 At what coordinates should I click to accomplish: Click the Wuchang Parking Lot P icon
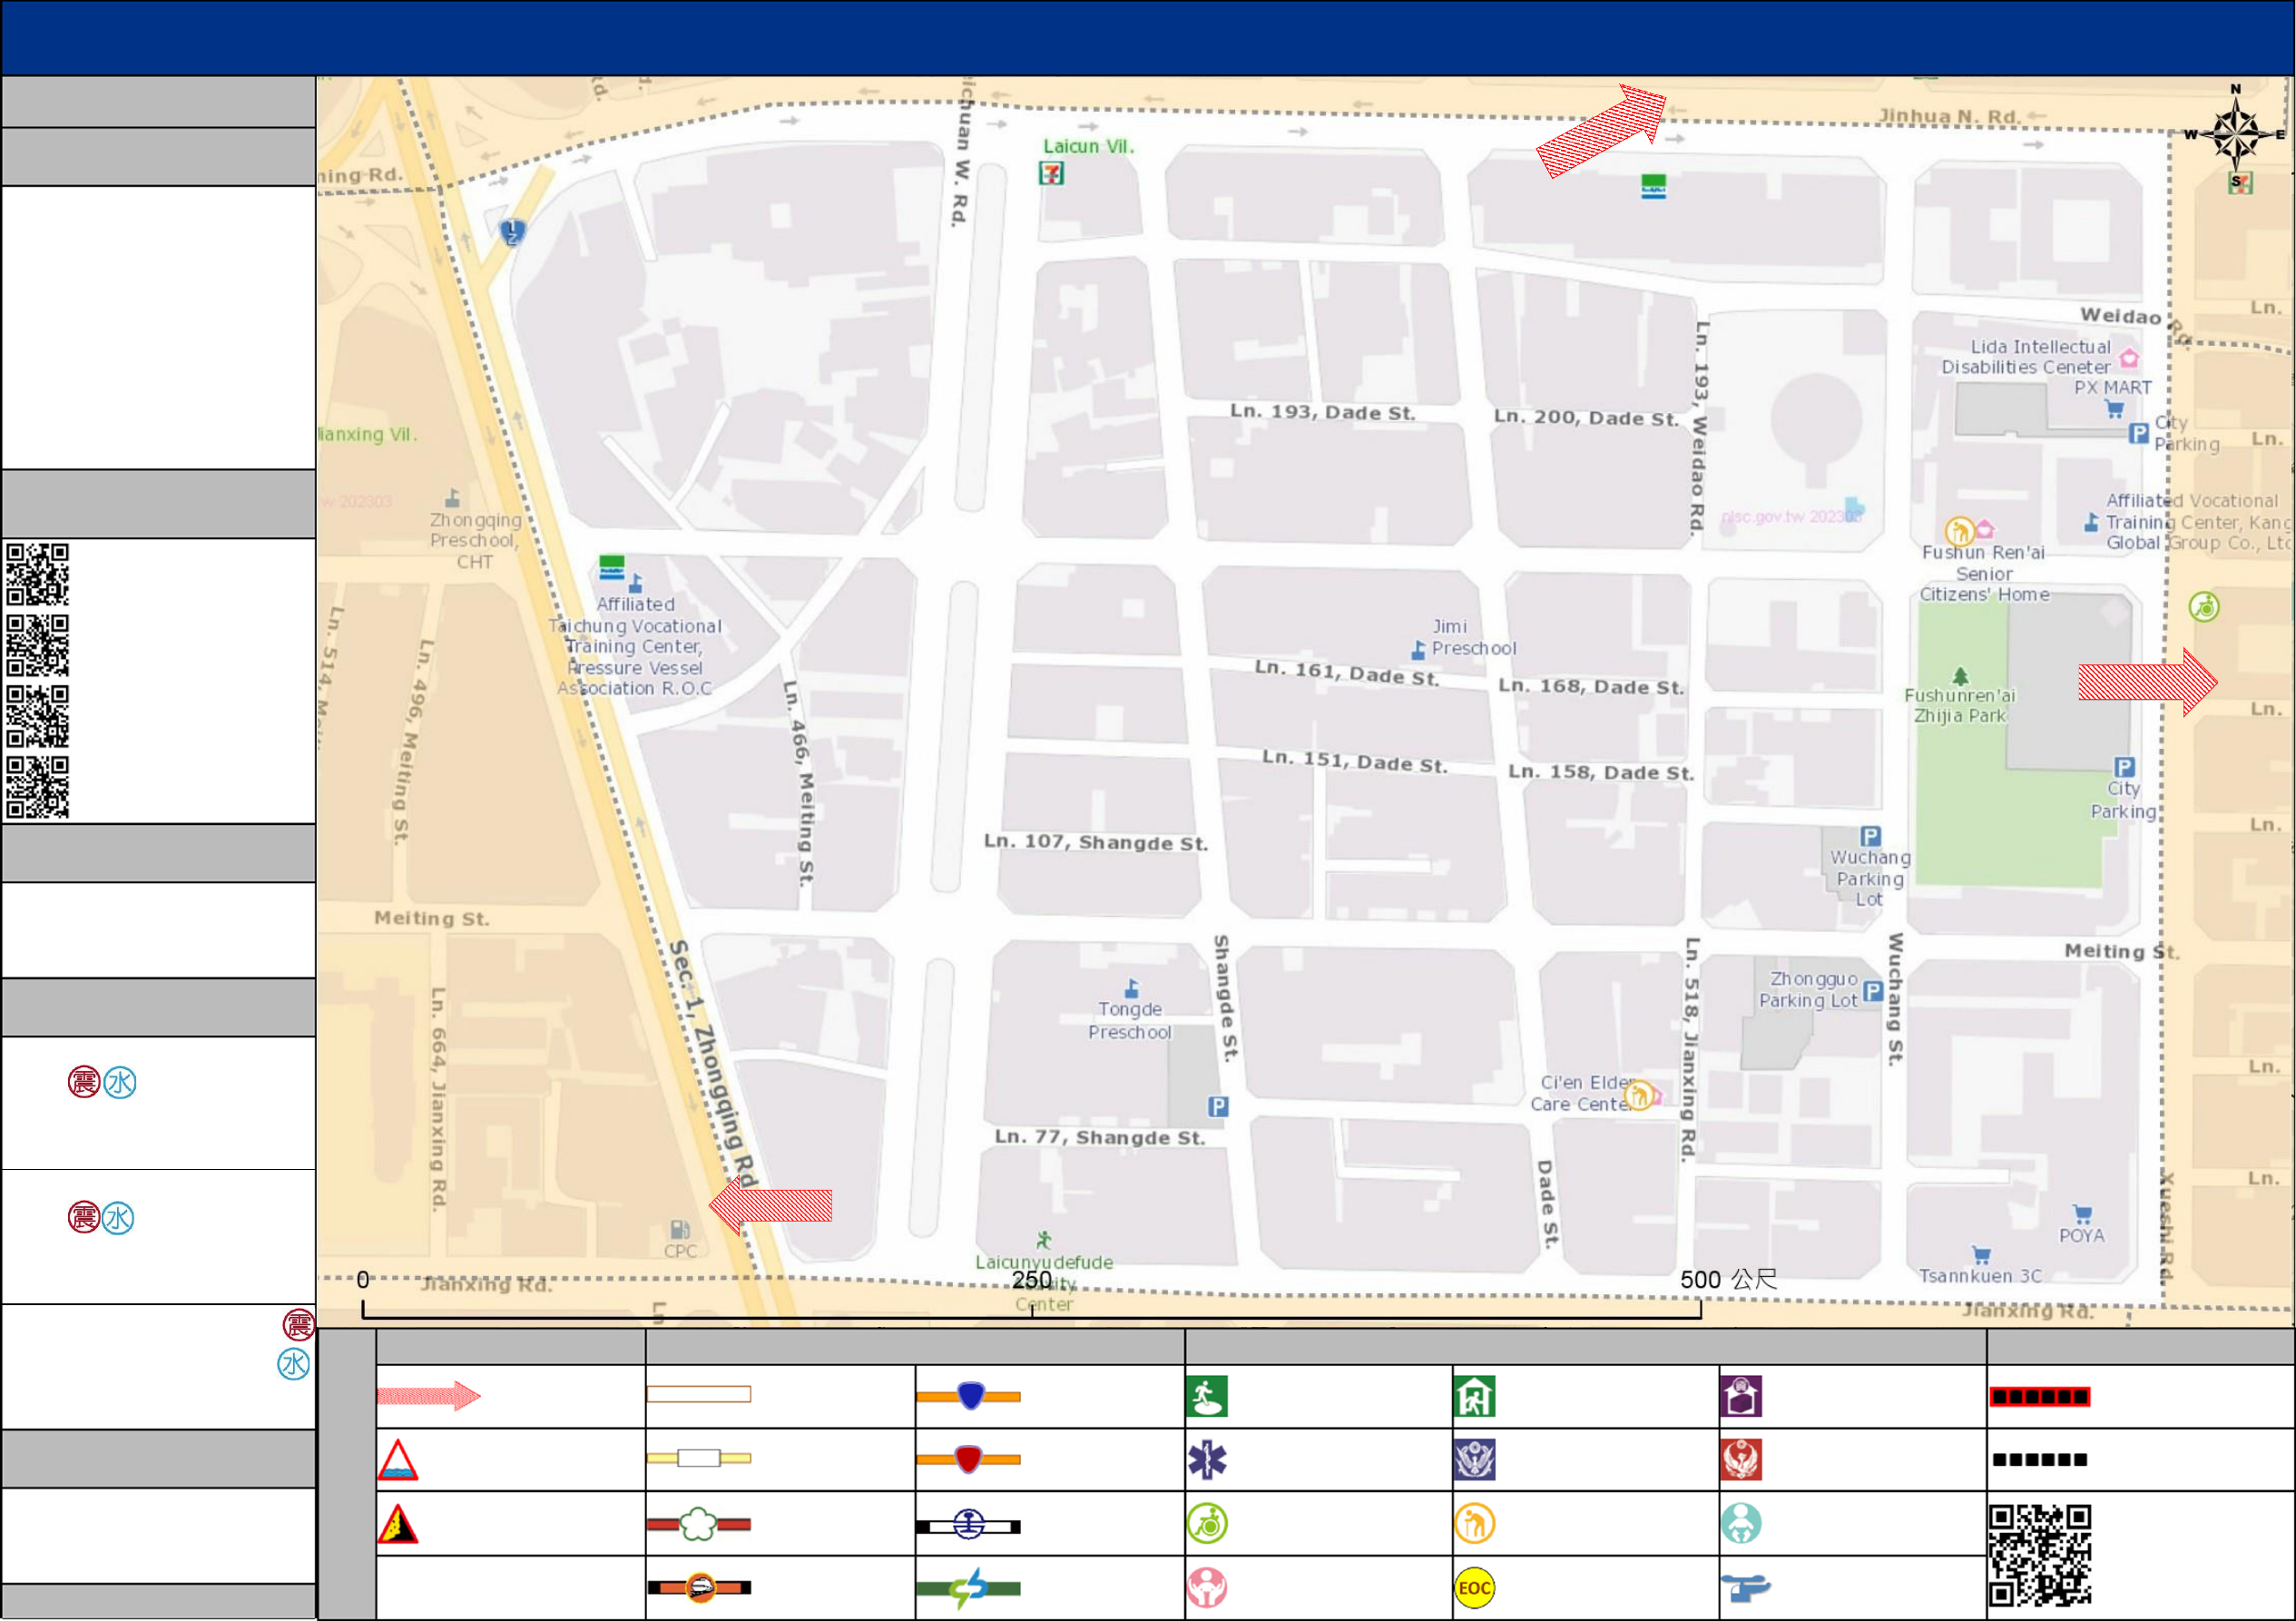click(1870, 836)
